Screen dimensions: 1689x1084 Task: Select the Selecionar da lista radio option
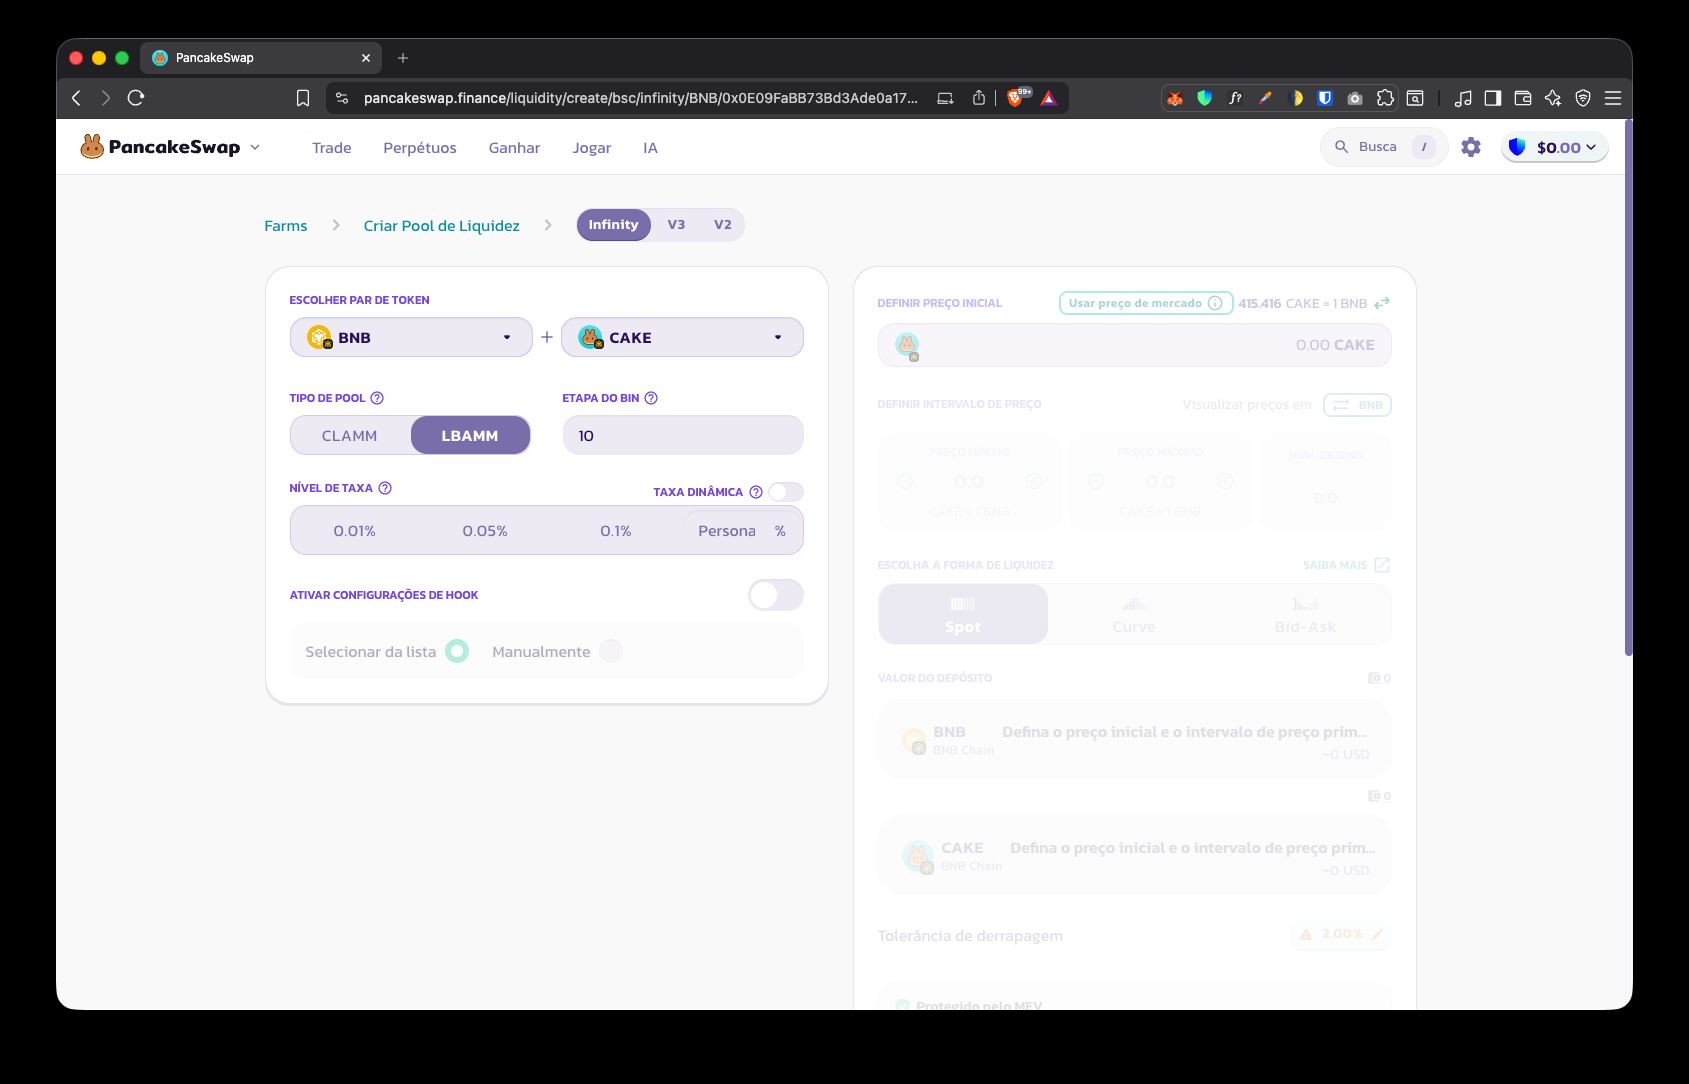click(x=457, y=651)
